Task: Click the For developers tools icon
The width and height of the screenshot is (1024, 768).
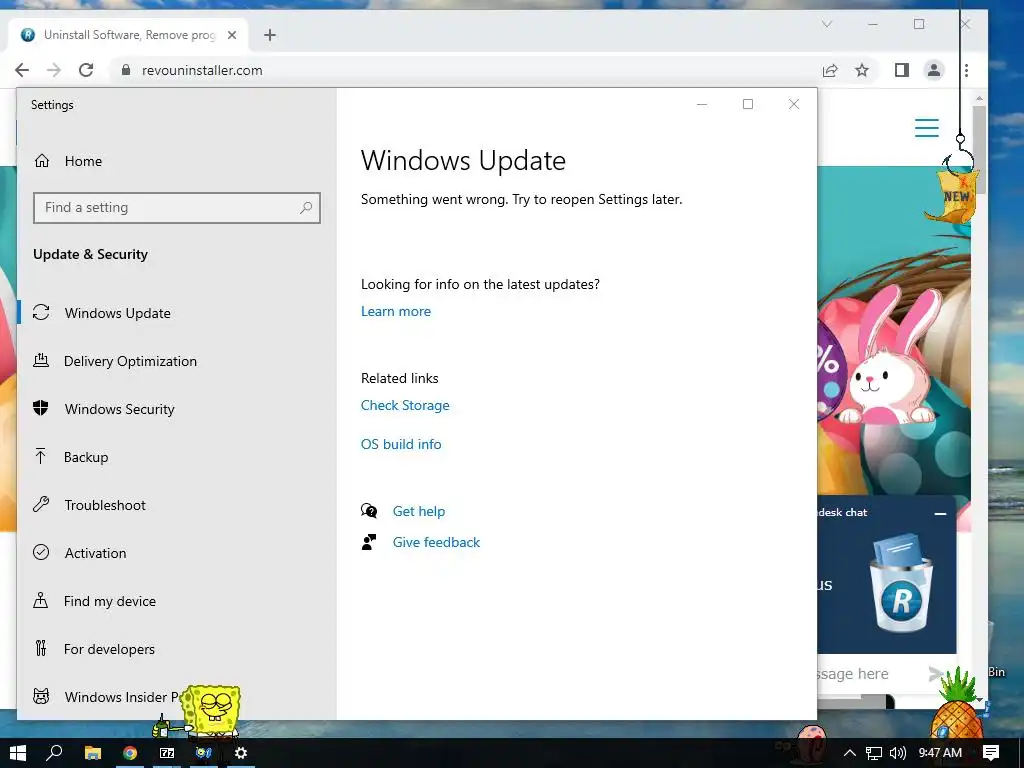Action: (x=40, y=648)
